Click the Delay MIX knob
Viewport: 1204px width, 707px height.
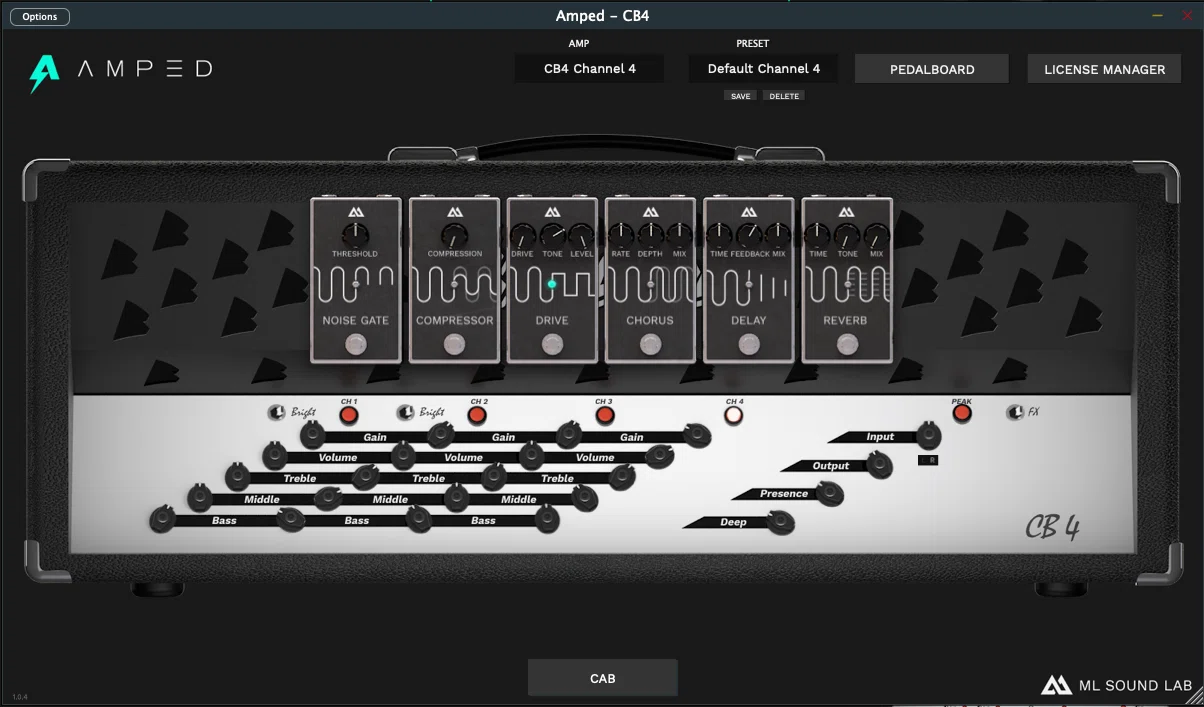778,236
